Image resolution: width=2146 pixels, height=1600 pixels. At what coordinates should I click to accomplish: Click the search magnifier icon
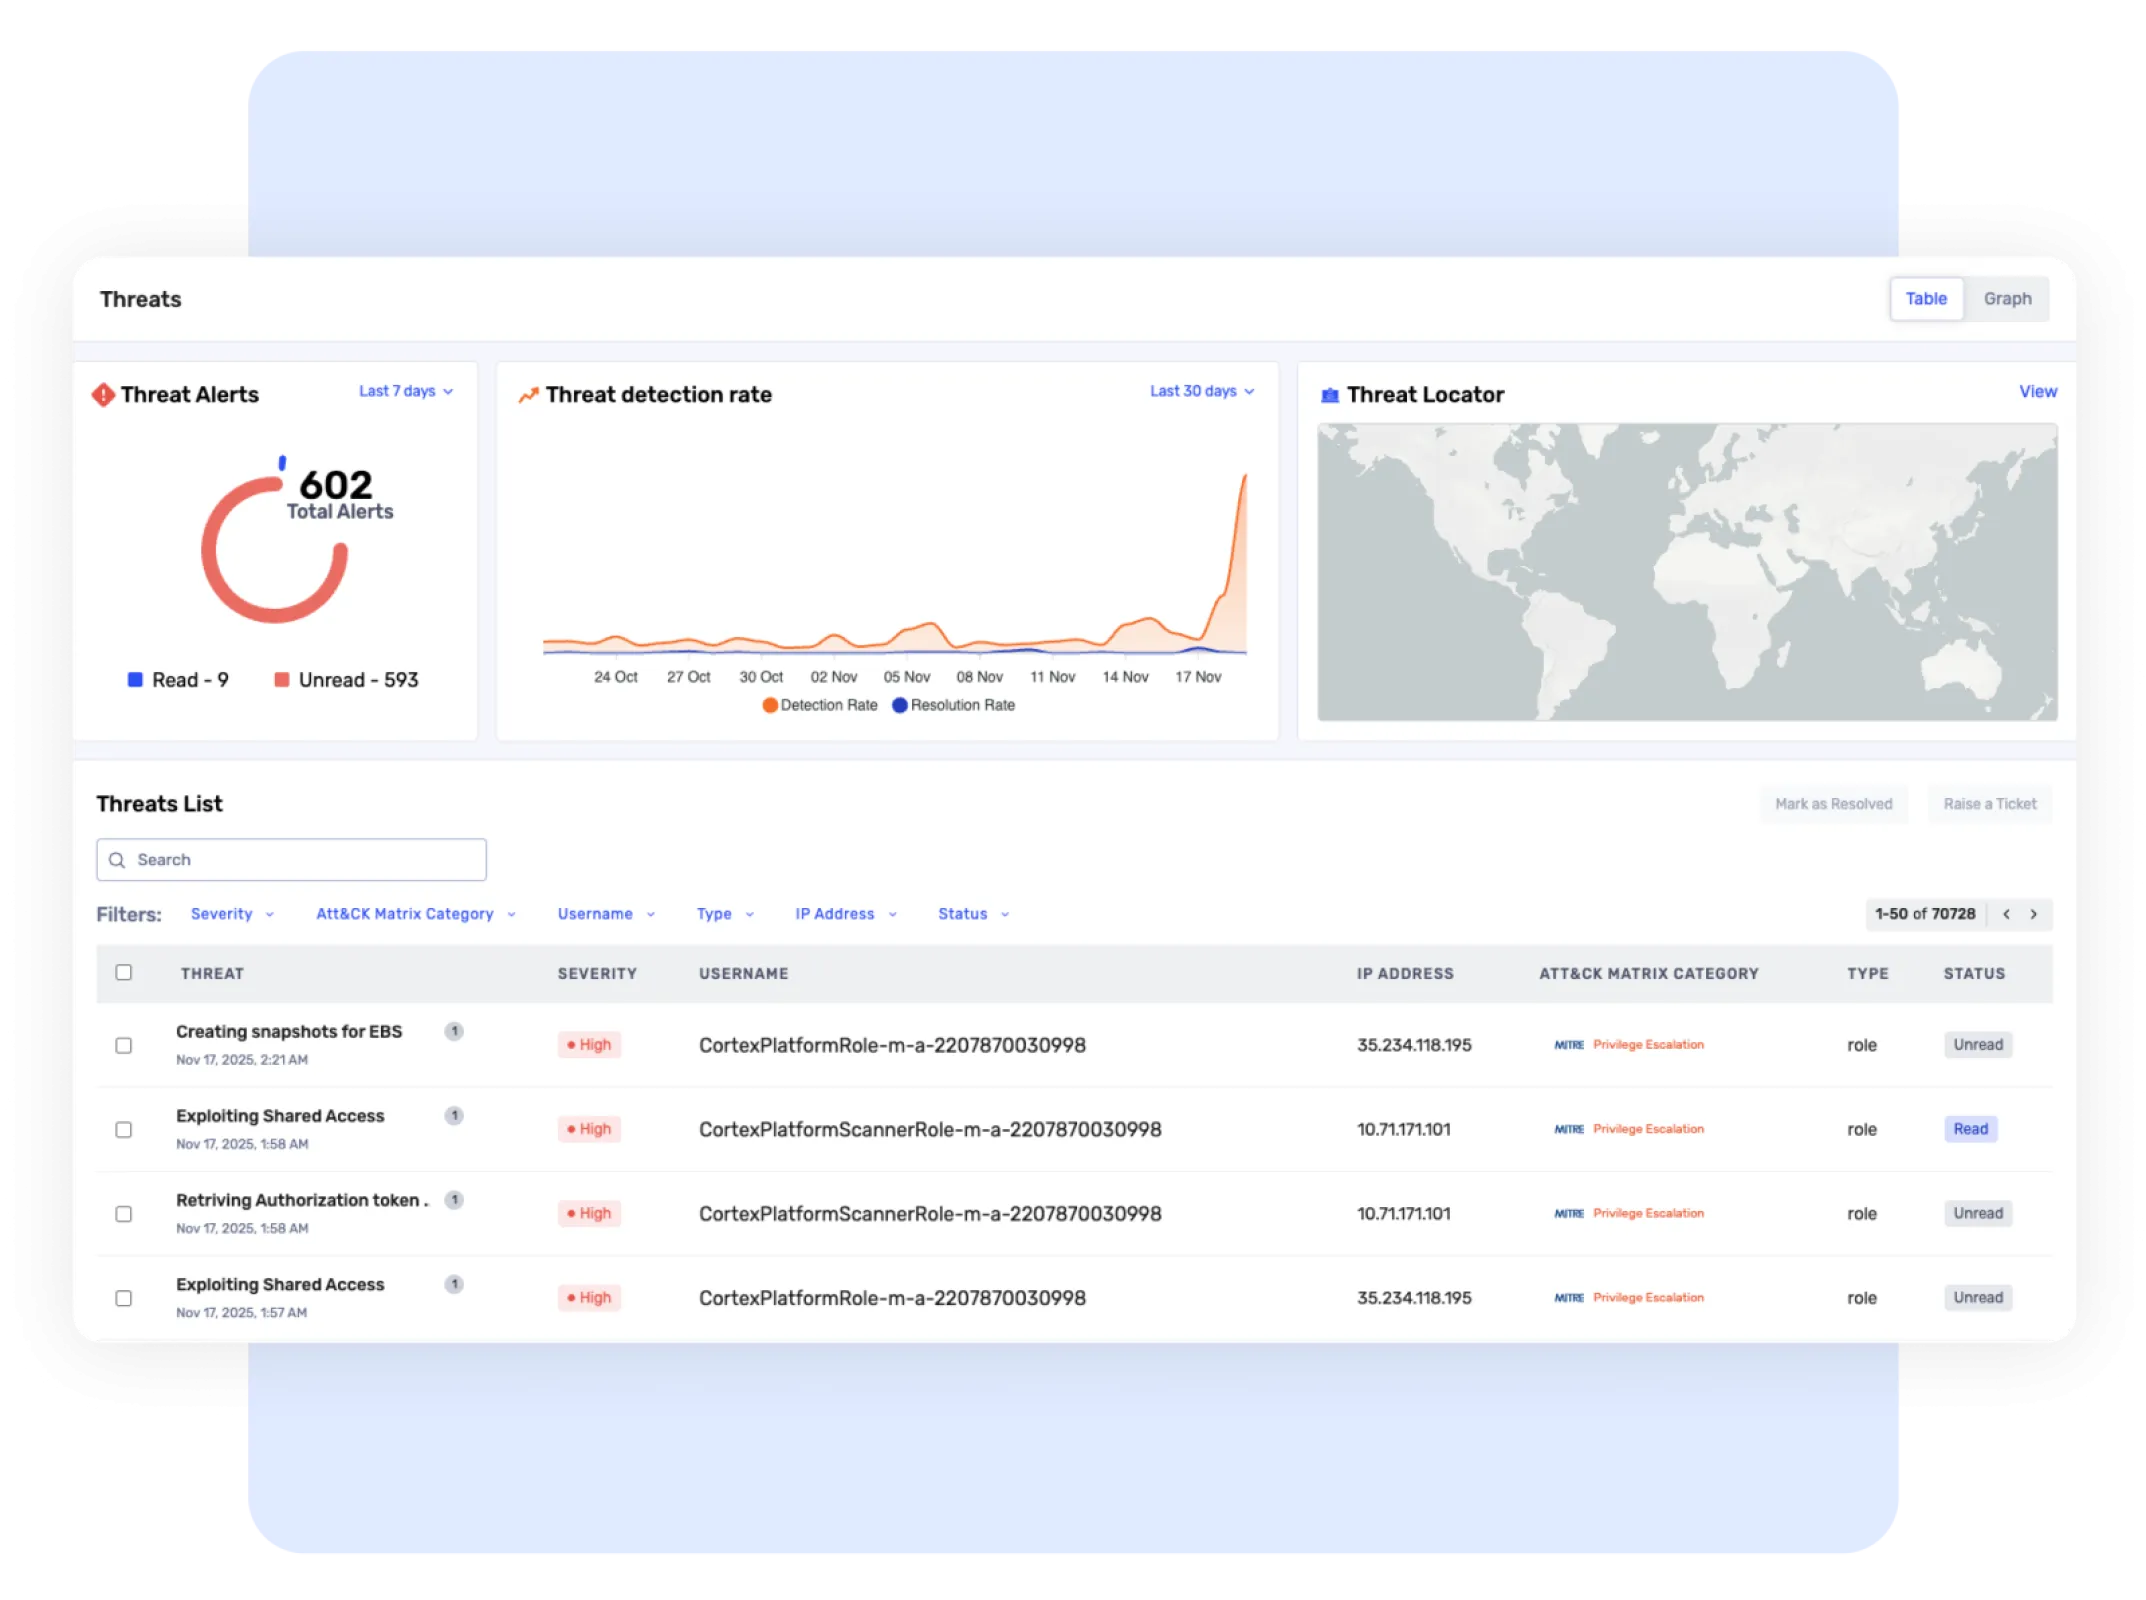(x=117, y=860)
